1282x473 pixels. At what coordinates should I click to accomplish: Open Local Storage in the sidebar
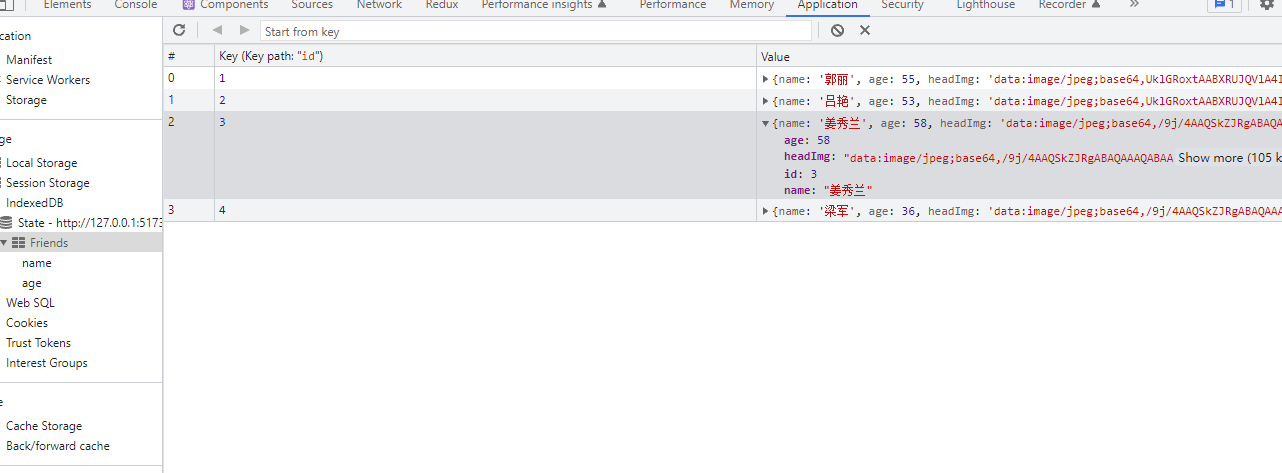[x=41, y=163]
